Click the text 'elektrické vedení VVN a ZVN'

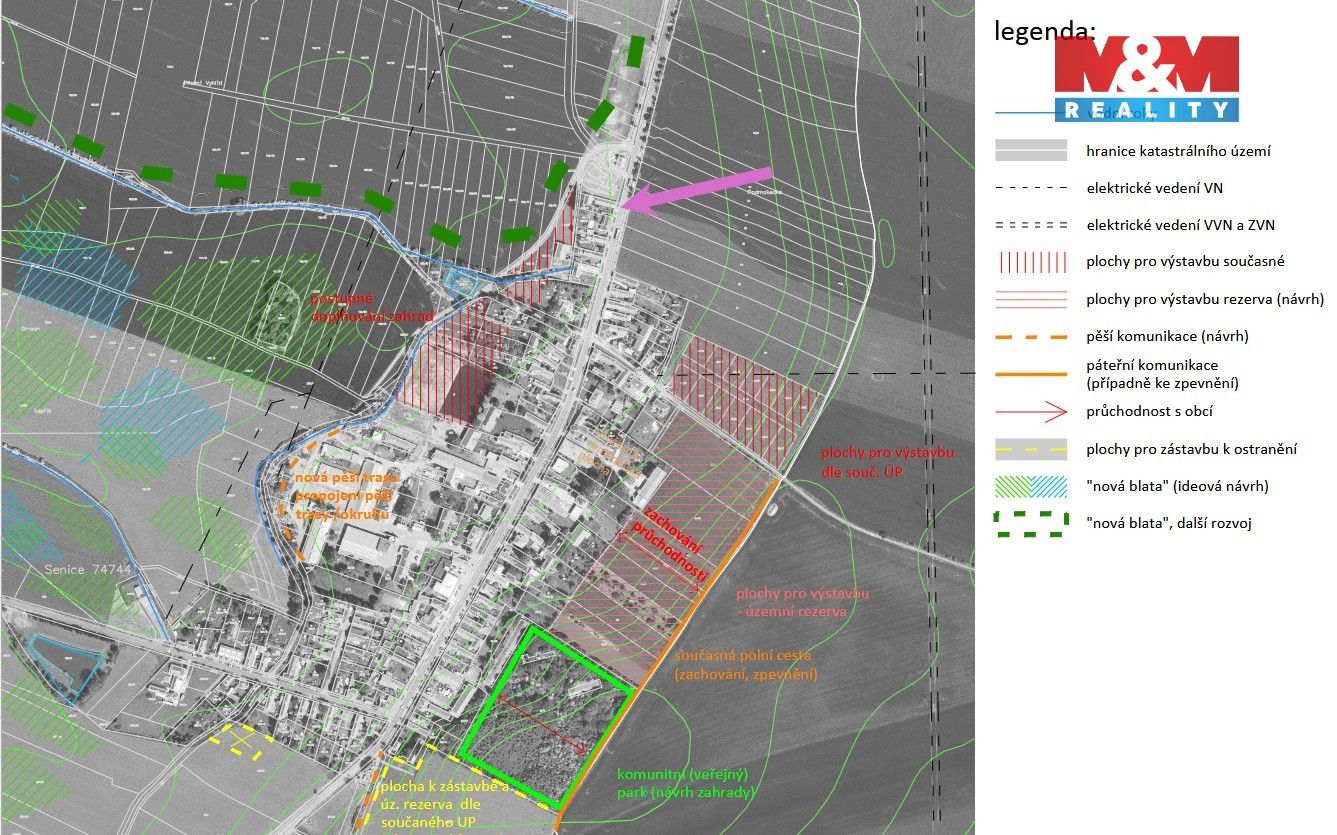pyautogui.click(x=1181, y=225)
